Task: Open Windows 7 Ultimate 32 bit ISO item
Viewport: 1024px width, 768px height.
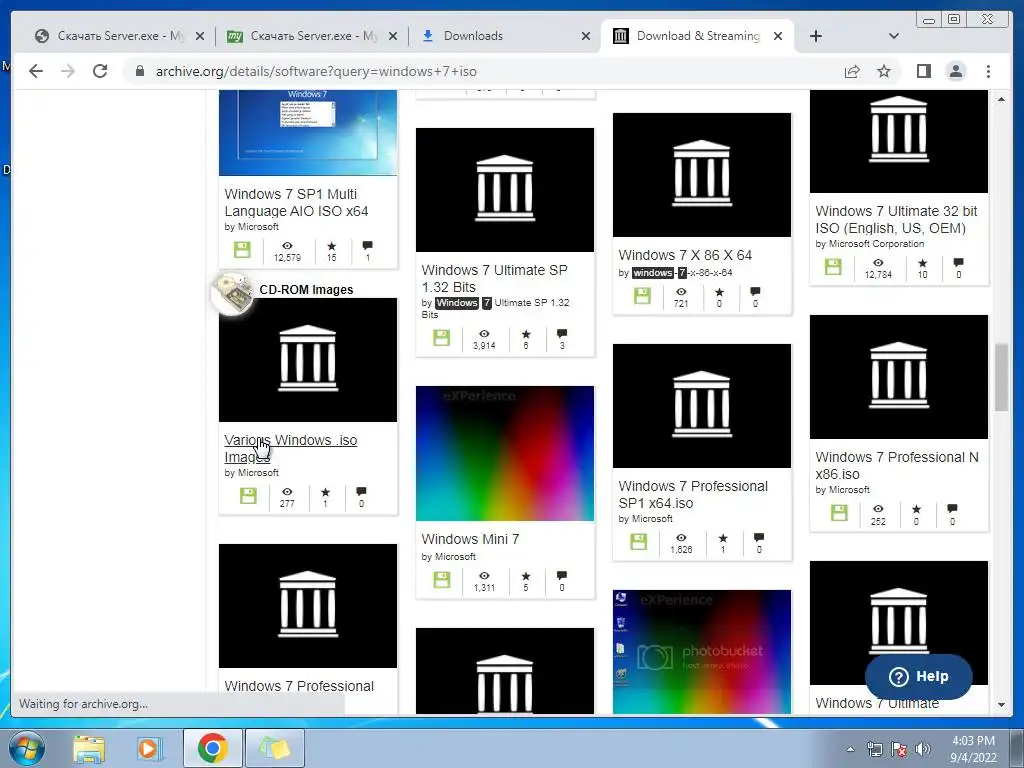Action: 896,219
